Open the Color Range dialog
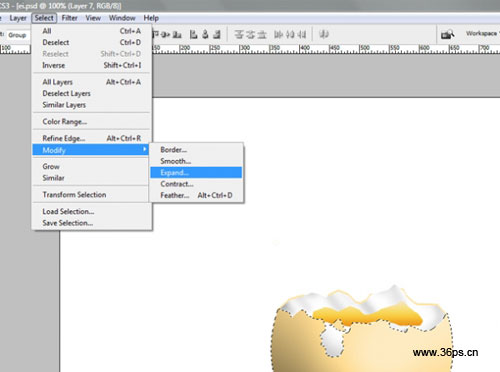The height and width of the screenshot is (372, 500). click(91, 122)
